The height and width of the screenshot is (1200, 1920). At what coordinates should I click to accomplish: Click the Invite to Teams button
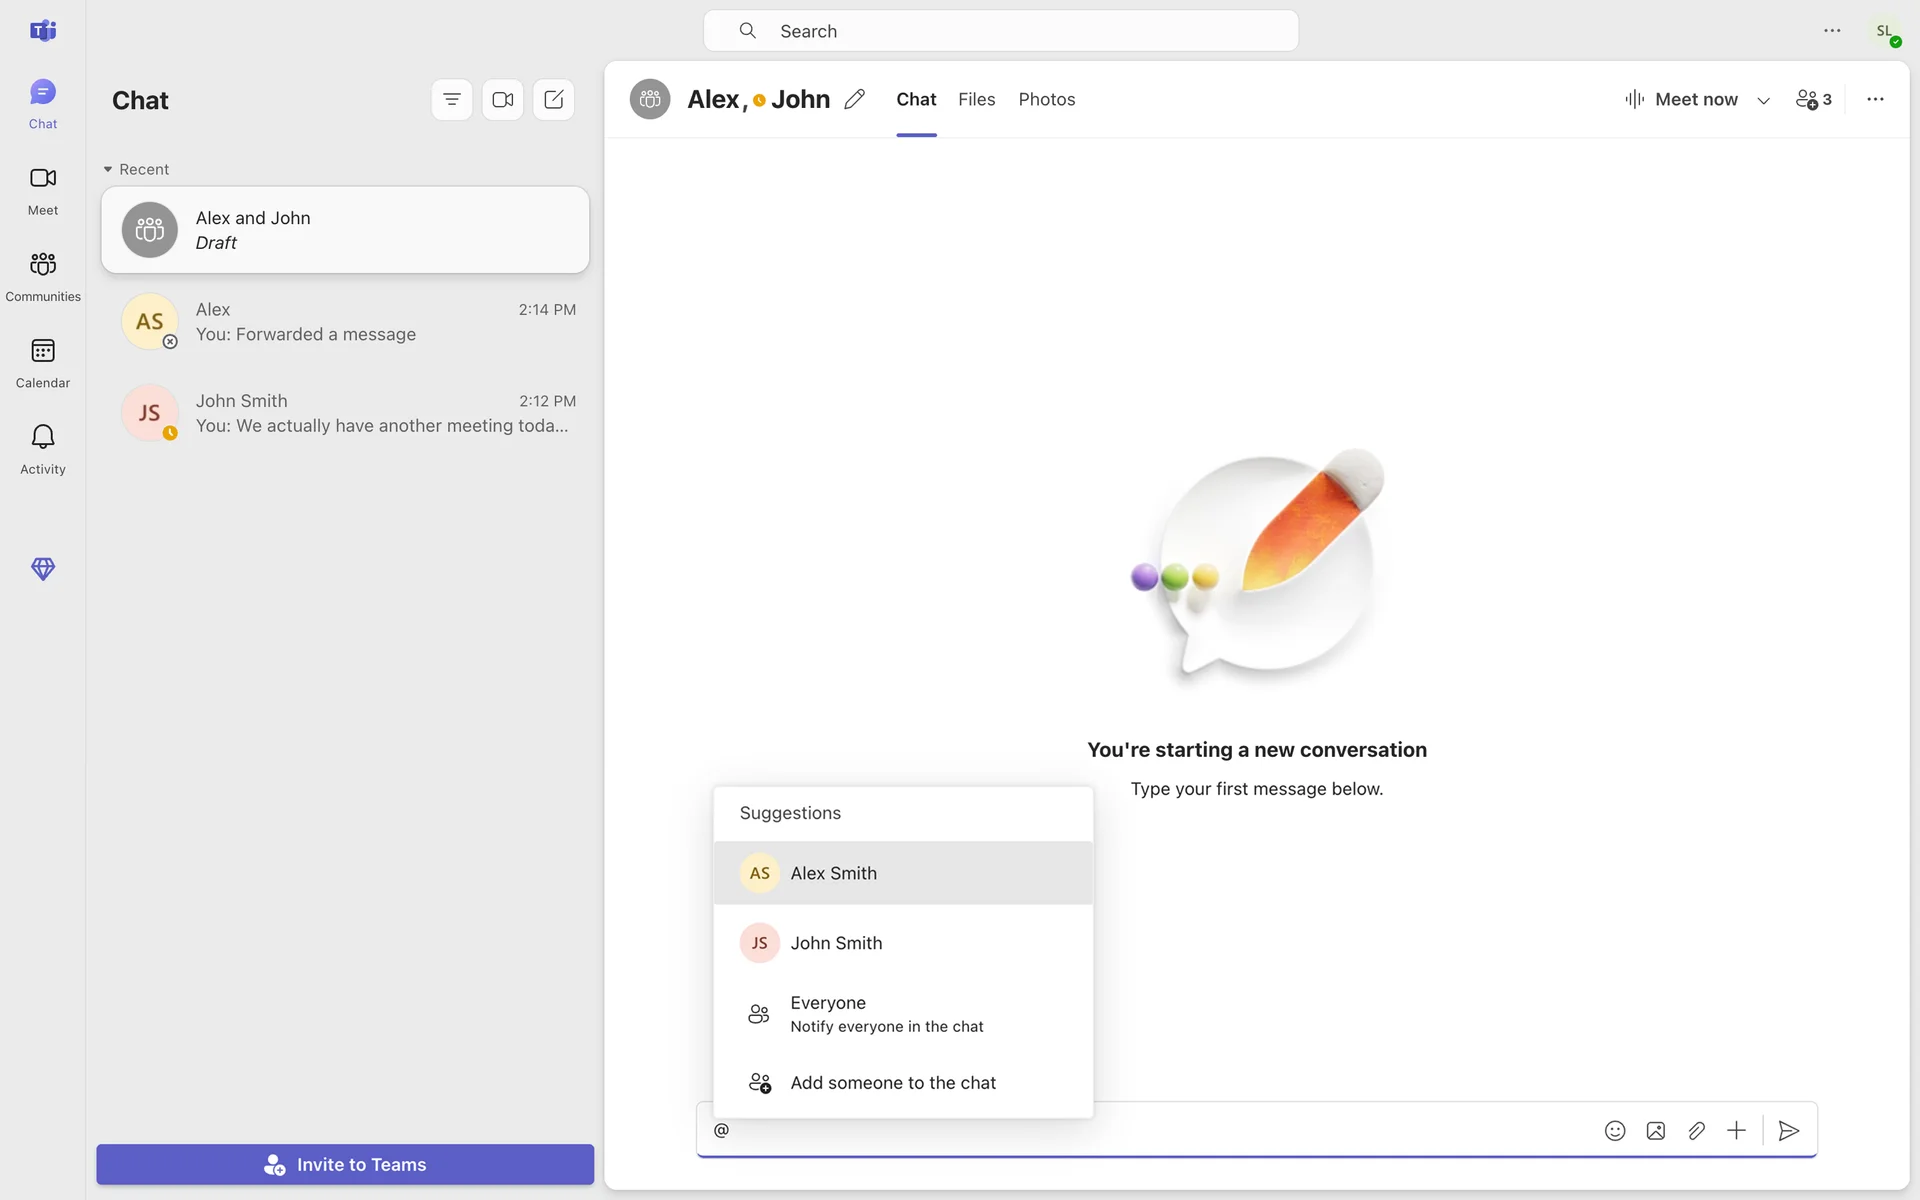click(x=345, y=1164)
